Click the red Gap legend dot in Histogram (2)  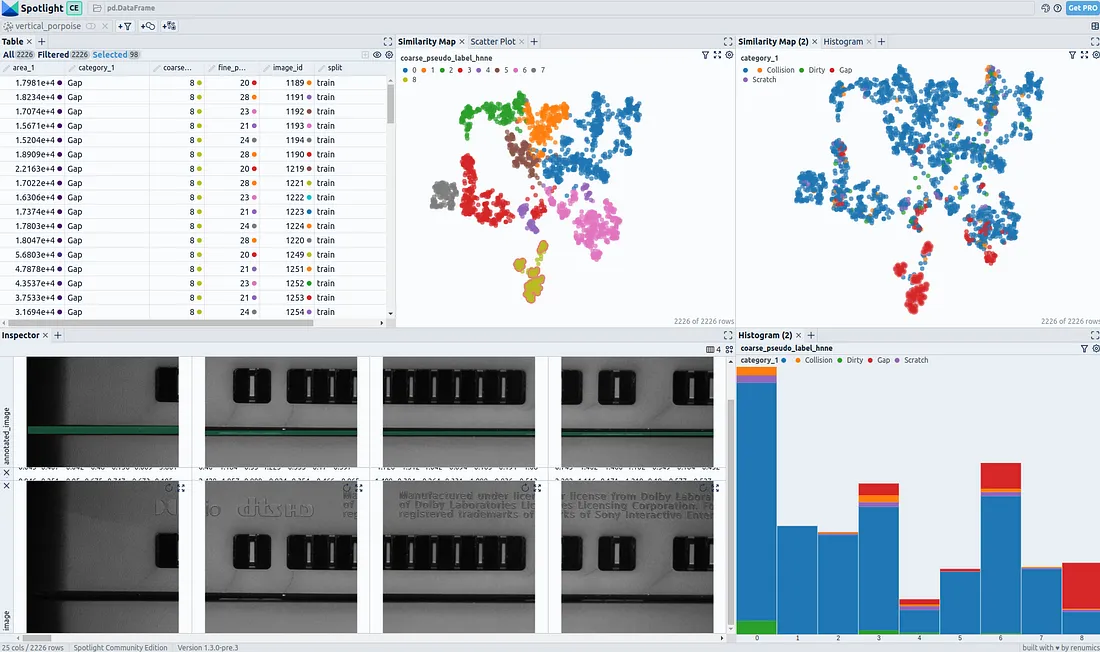(x=870, y=360)
